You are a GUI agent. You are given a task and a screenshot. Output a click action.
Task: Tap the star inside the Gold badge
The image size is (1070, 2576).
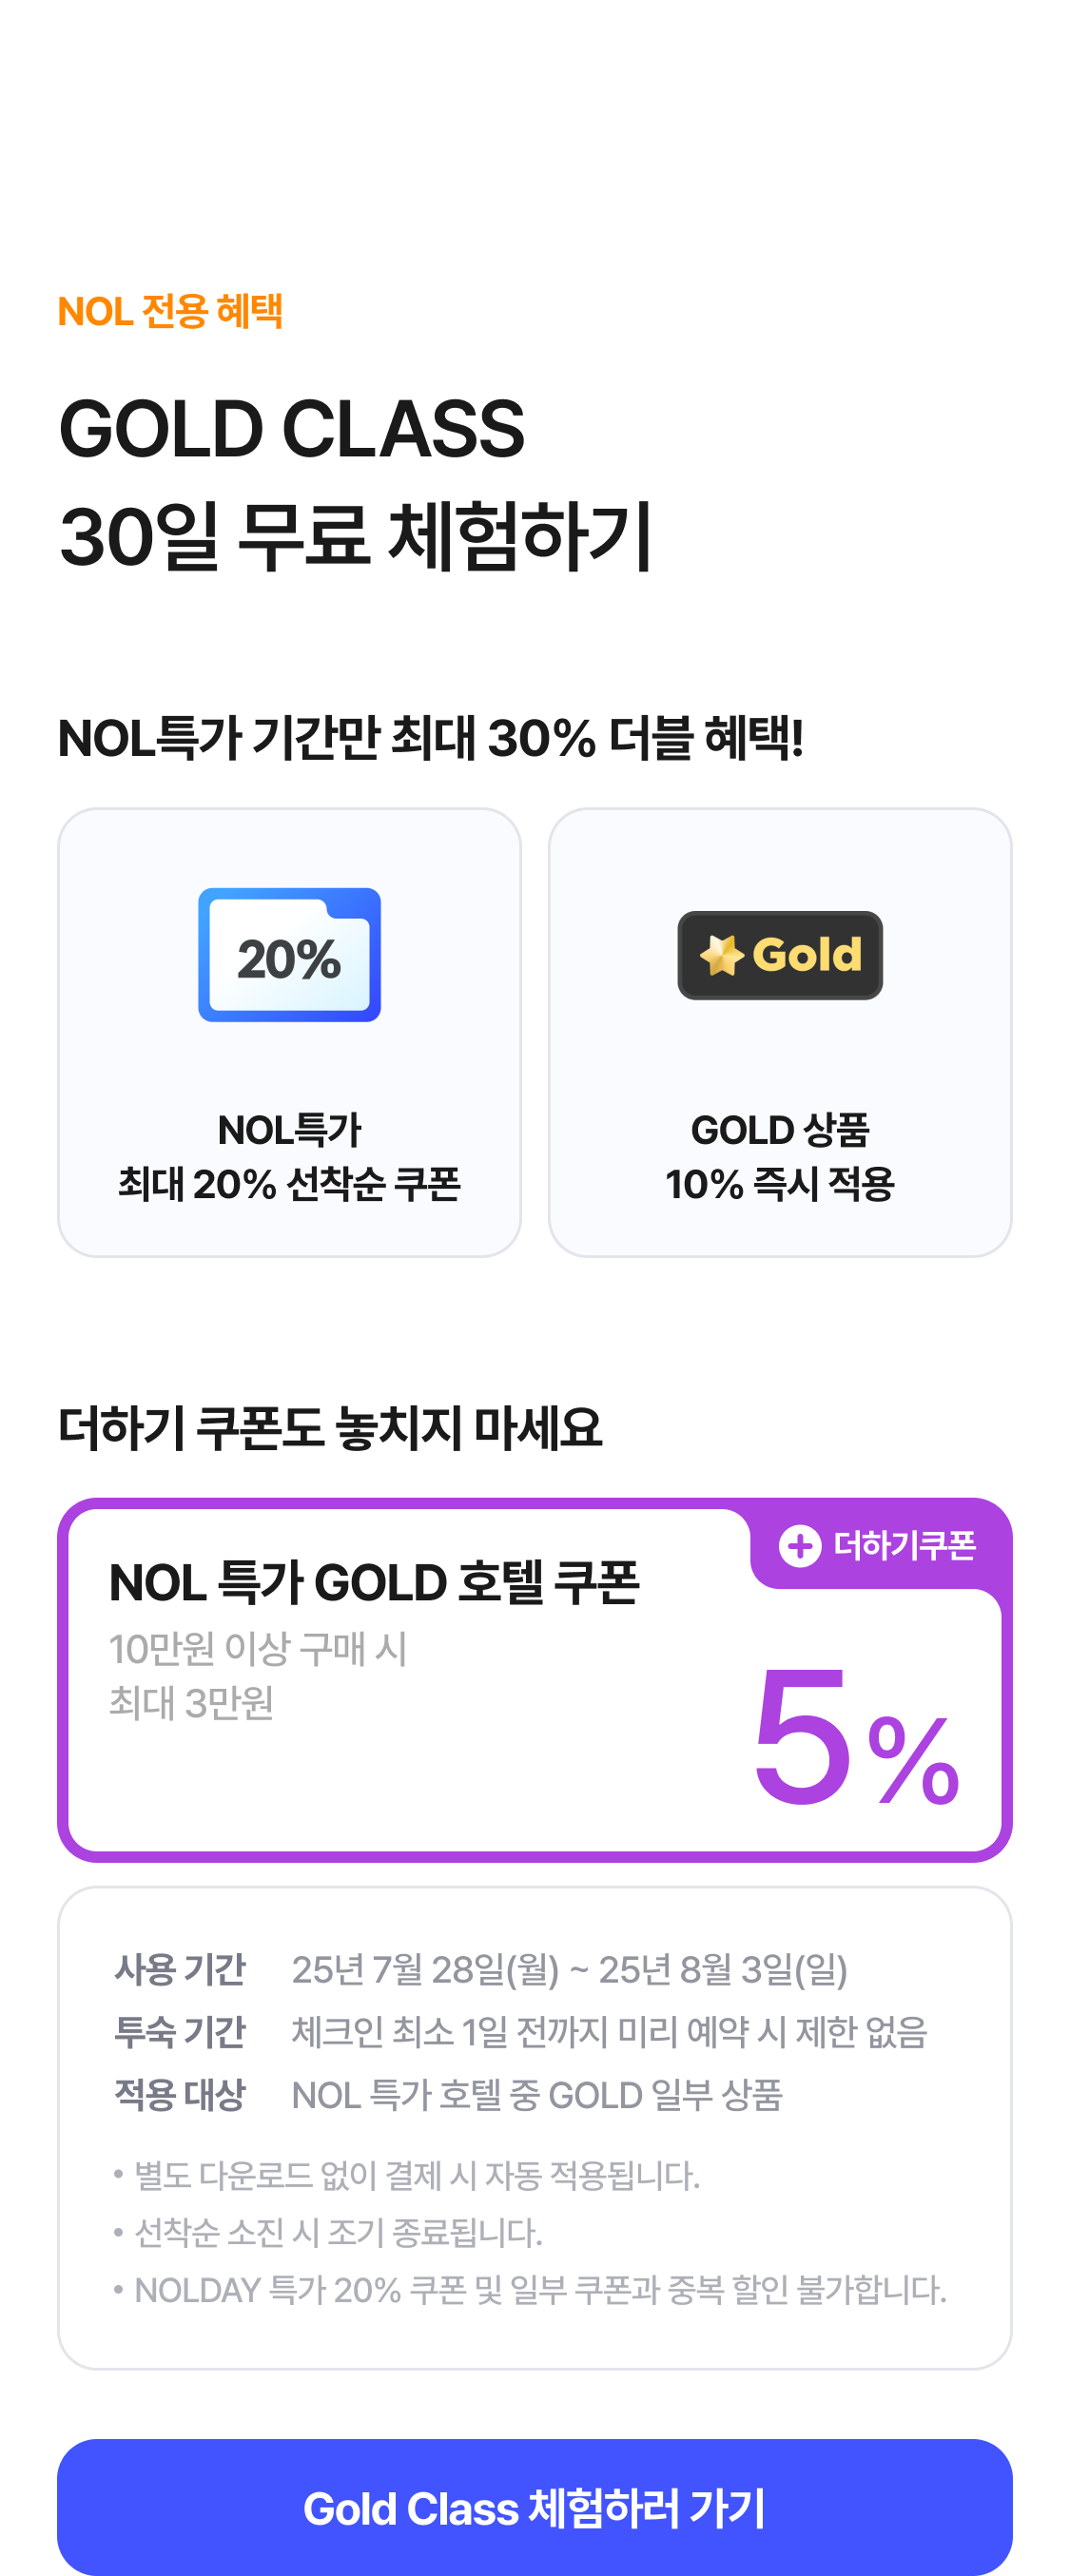click(x=721, y=955)
